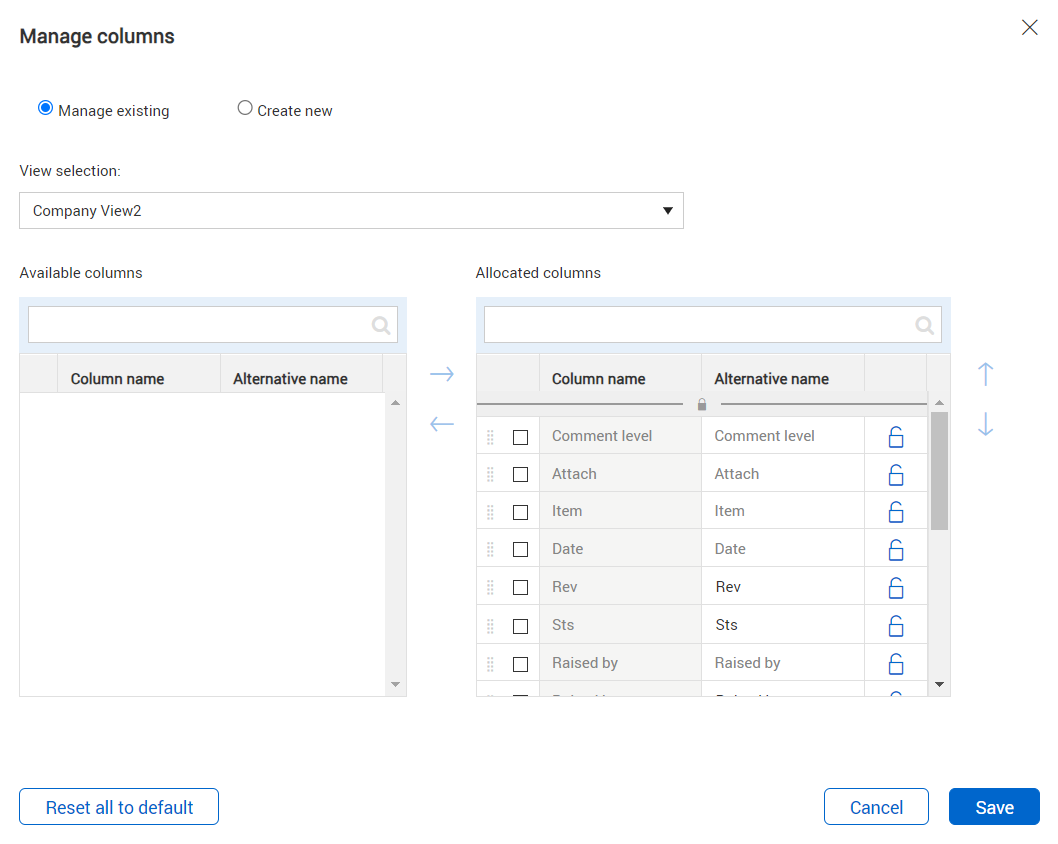This screenshot has height=844, width=1058.
Task: Select the Manage existing radio option
Action: click(x=45, y=109)
